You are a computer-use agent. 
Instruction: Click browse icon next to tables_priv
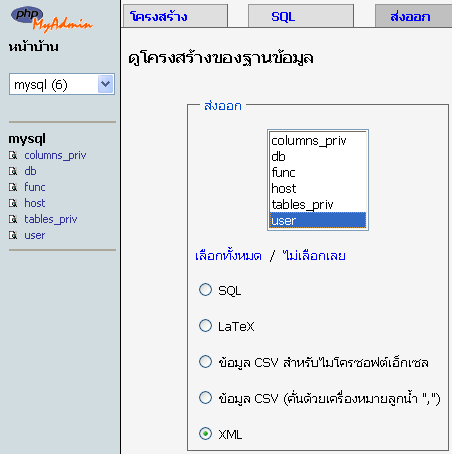(x=13, y=219)
